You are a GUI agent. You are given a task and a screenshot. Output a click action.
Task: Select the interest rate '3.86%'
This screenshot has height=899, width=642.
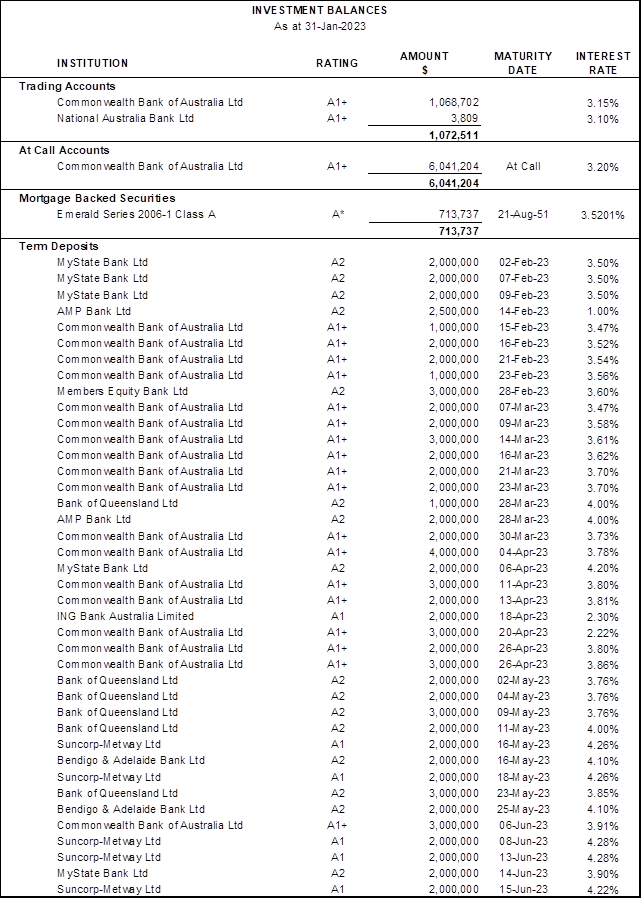[x=602, y=665]
